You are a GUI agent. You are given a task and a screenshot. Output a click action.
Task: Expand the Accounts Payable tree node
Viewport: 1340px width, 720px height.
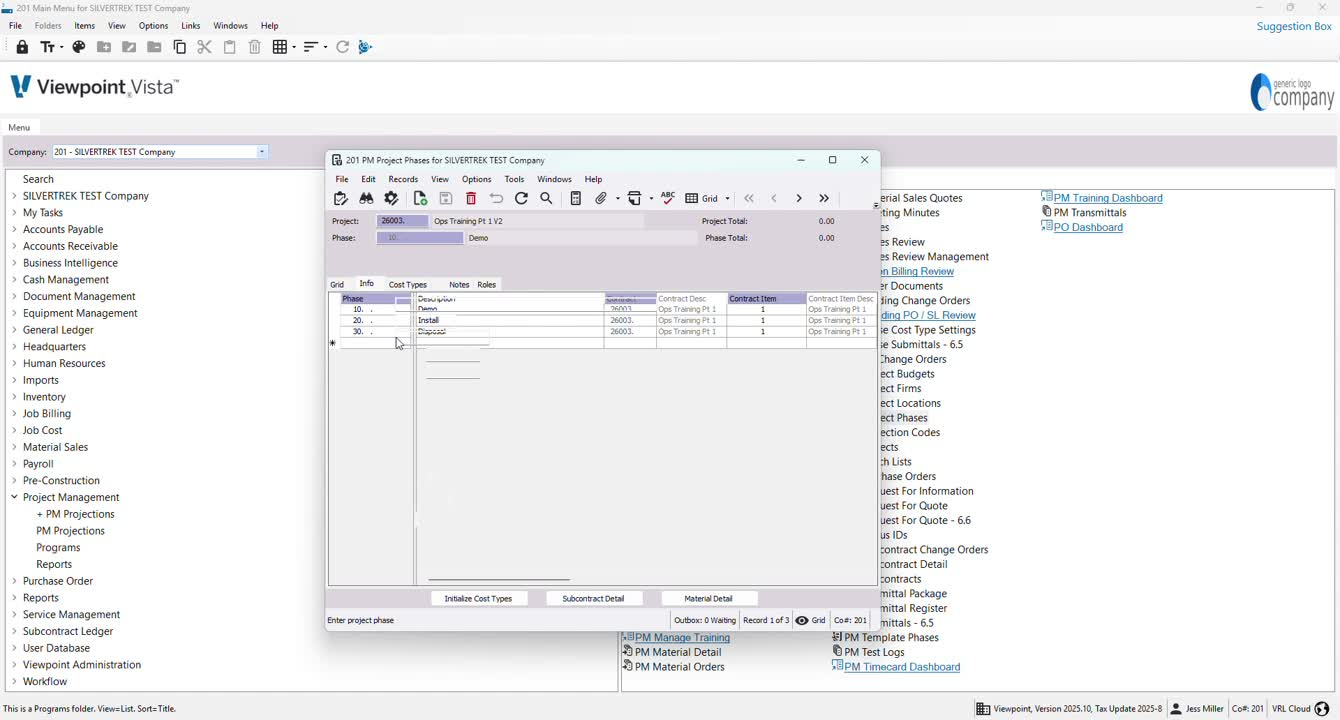tap(14, 229)
